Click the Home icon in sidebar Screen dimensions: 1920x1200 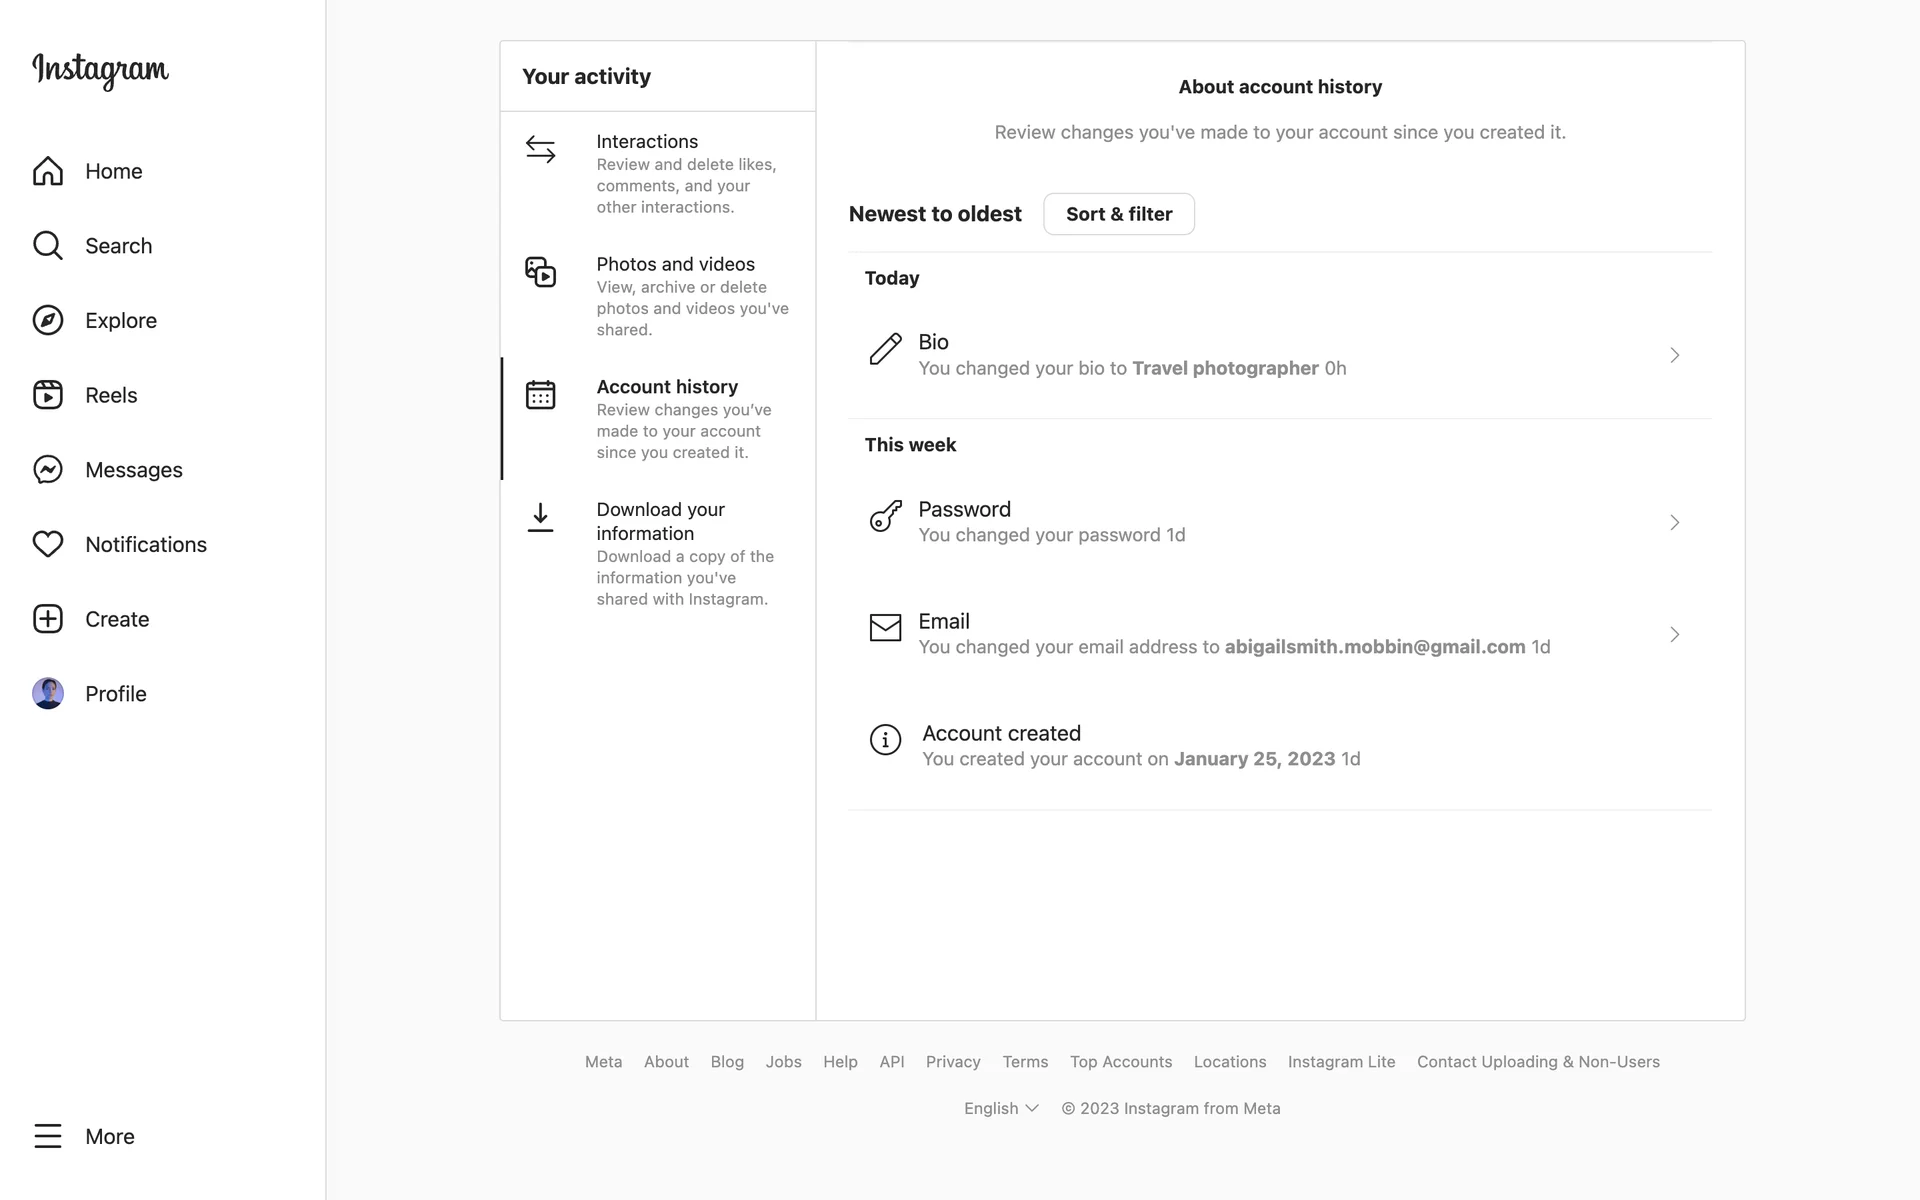click(48, 171)
